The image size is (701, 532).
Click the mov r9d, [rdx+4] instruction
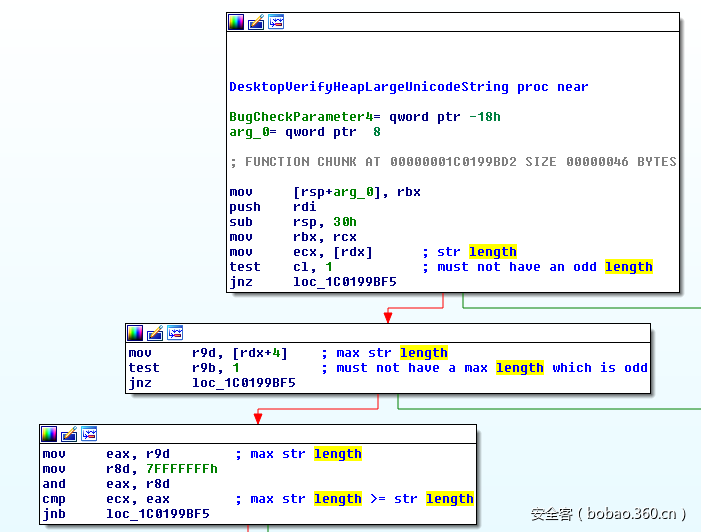coord(208,353)
